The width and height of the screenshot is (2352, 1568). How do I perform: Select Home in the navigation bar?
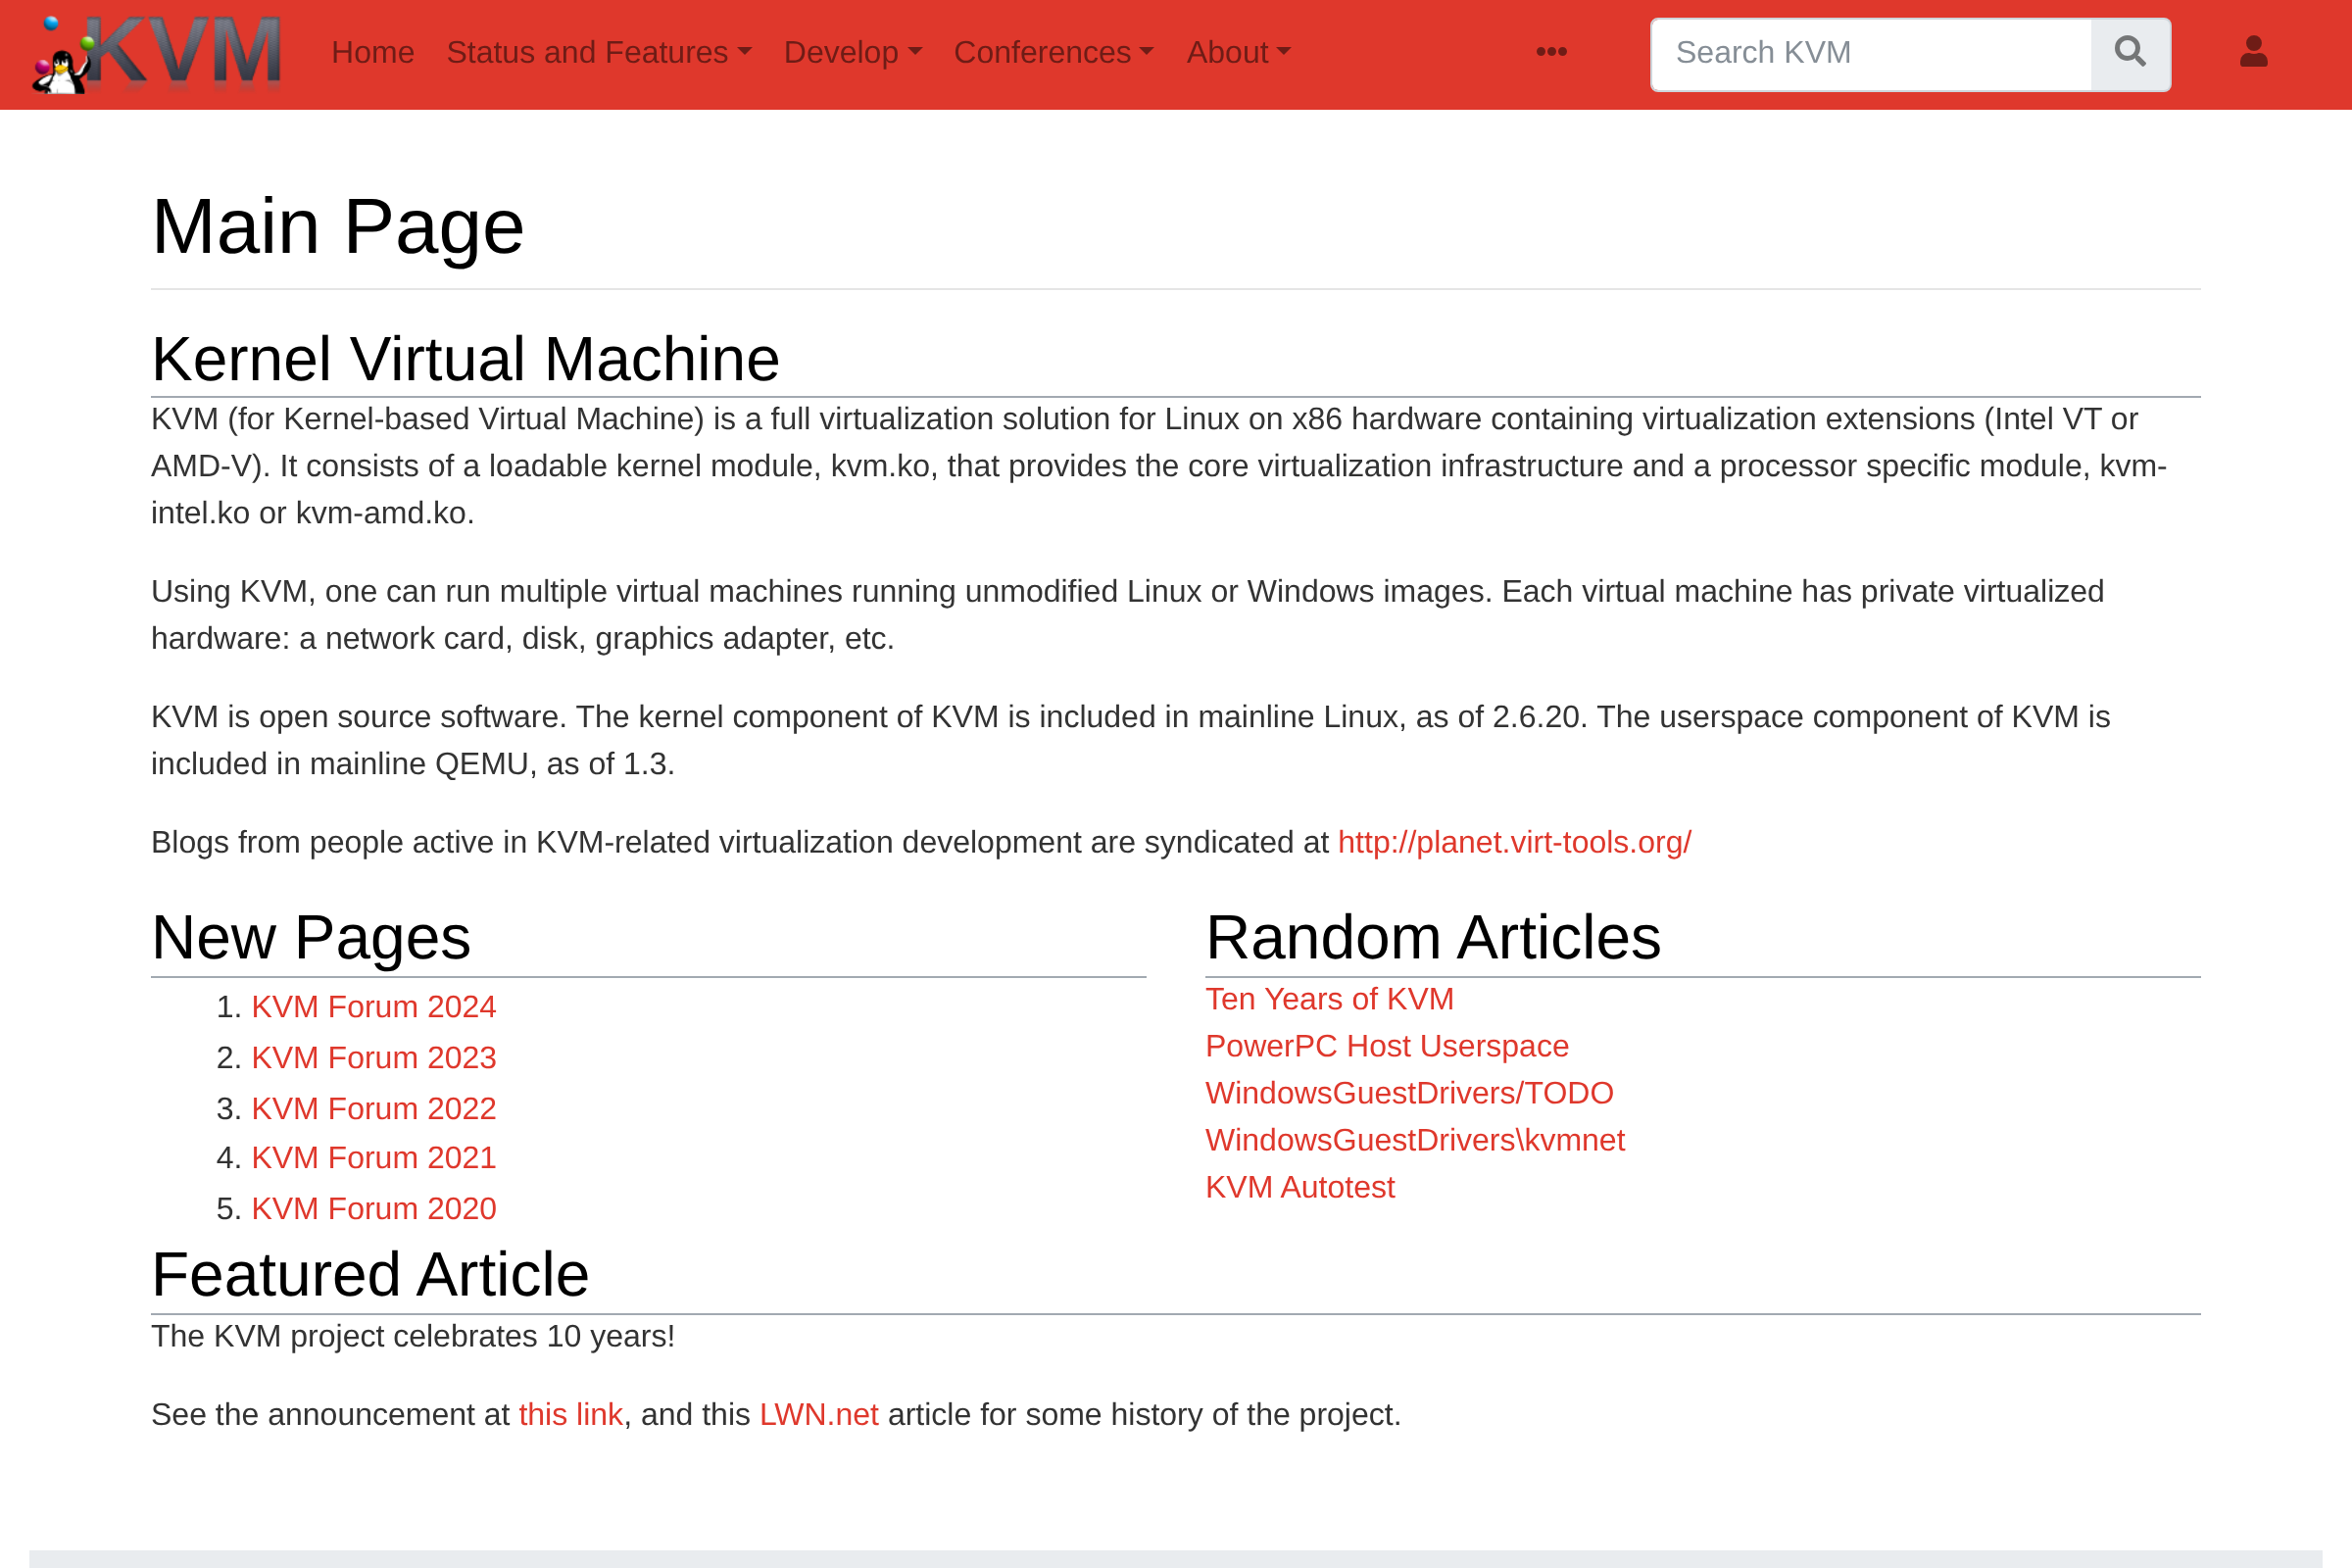373,53
